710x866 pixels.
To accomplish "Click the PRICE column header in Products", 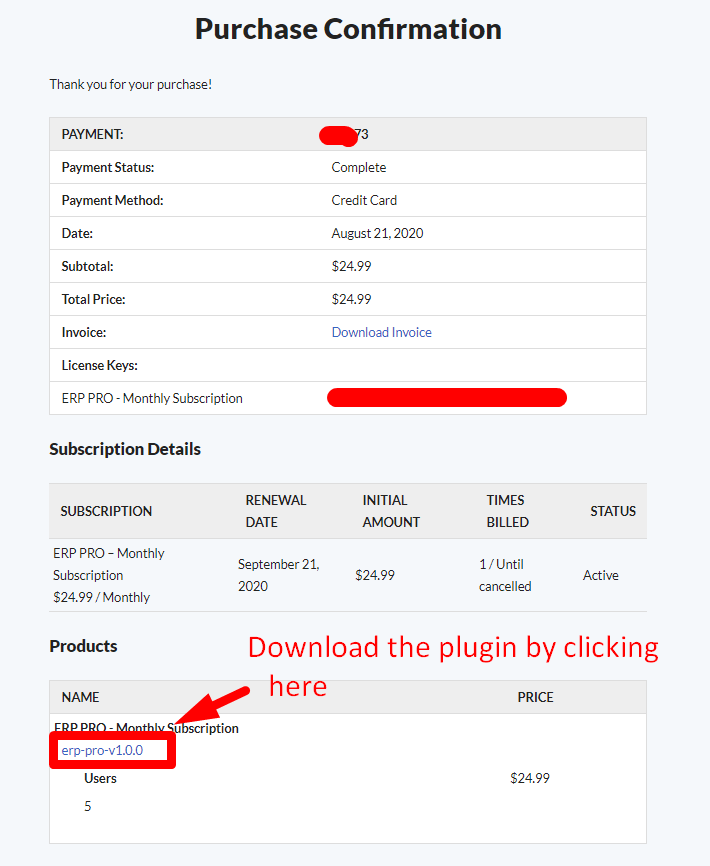I will (535, 697).
